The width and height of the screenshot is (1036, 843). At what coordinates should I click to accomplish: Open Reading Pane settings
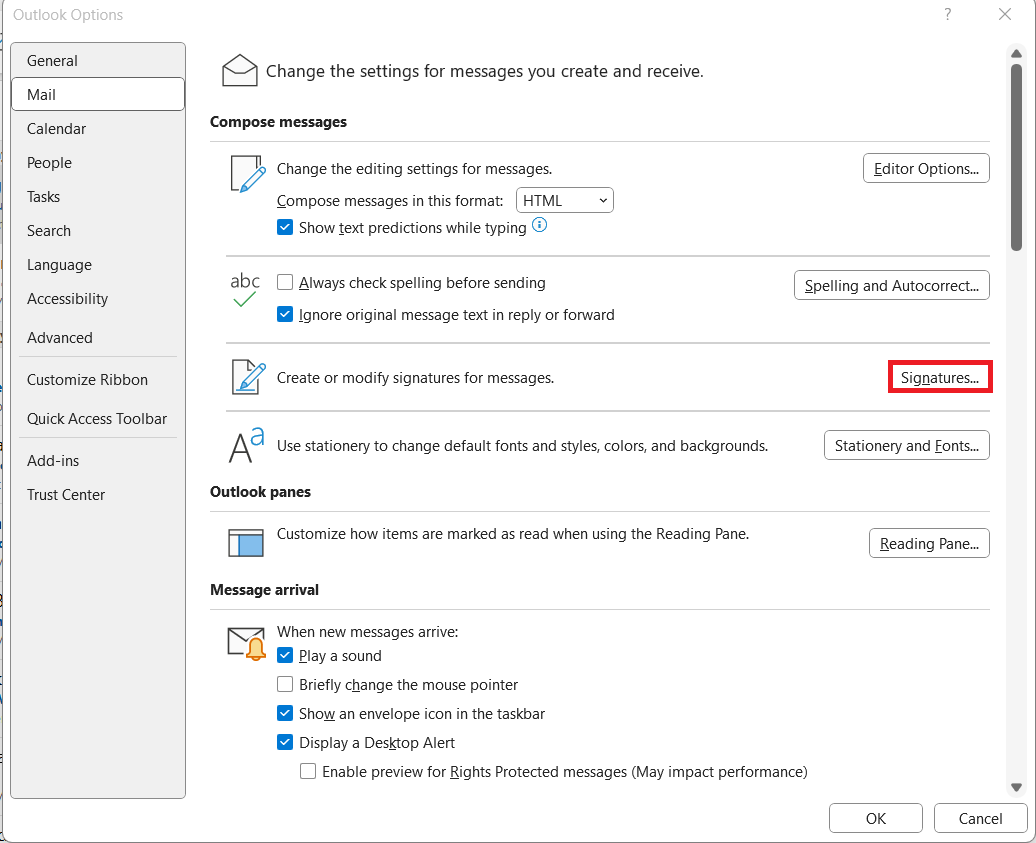coord(929,543)
